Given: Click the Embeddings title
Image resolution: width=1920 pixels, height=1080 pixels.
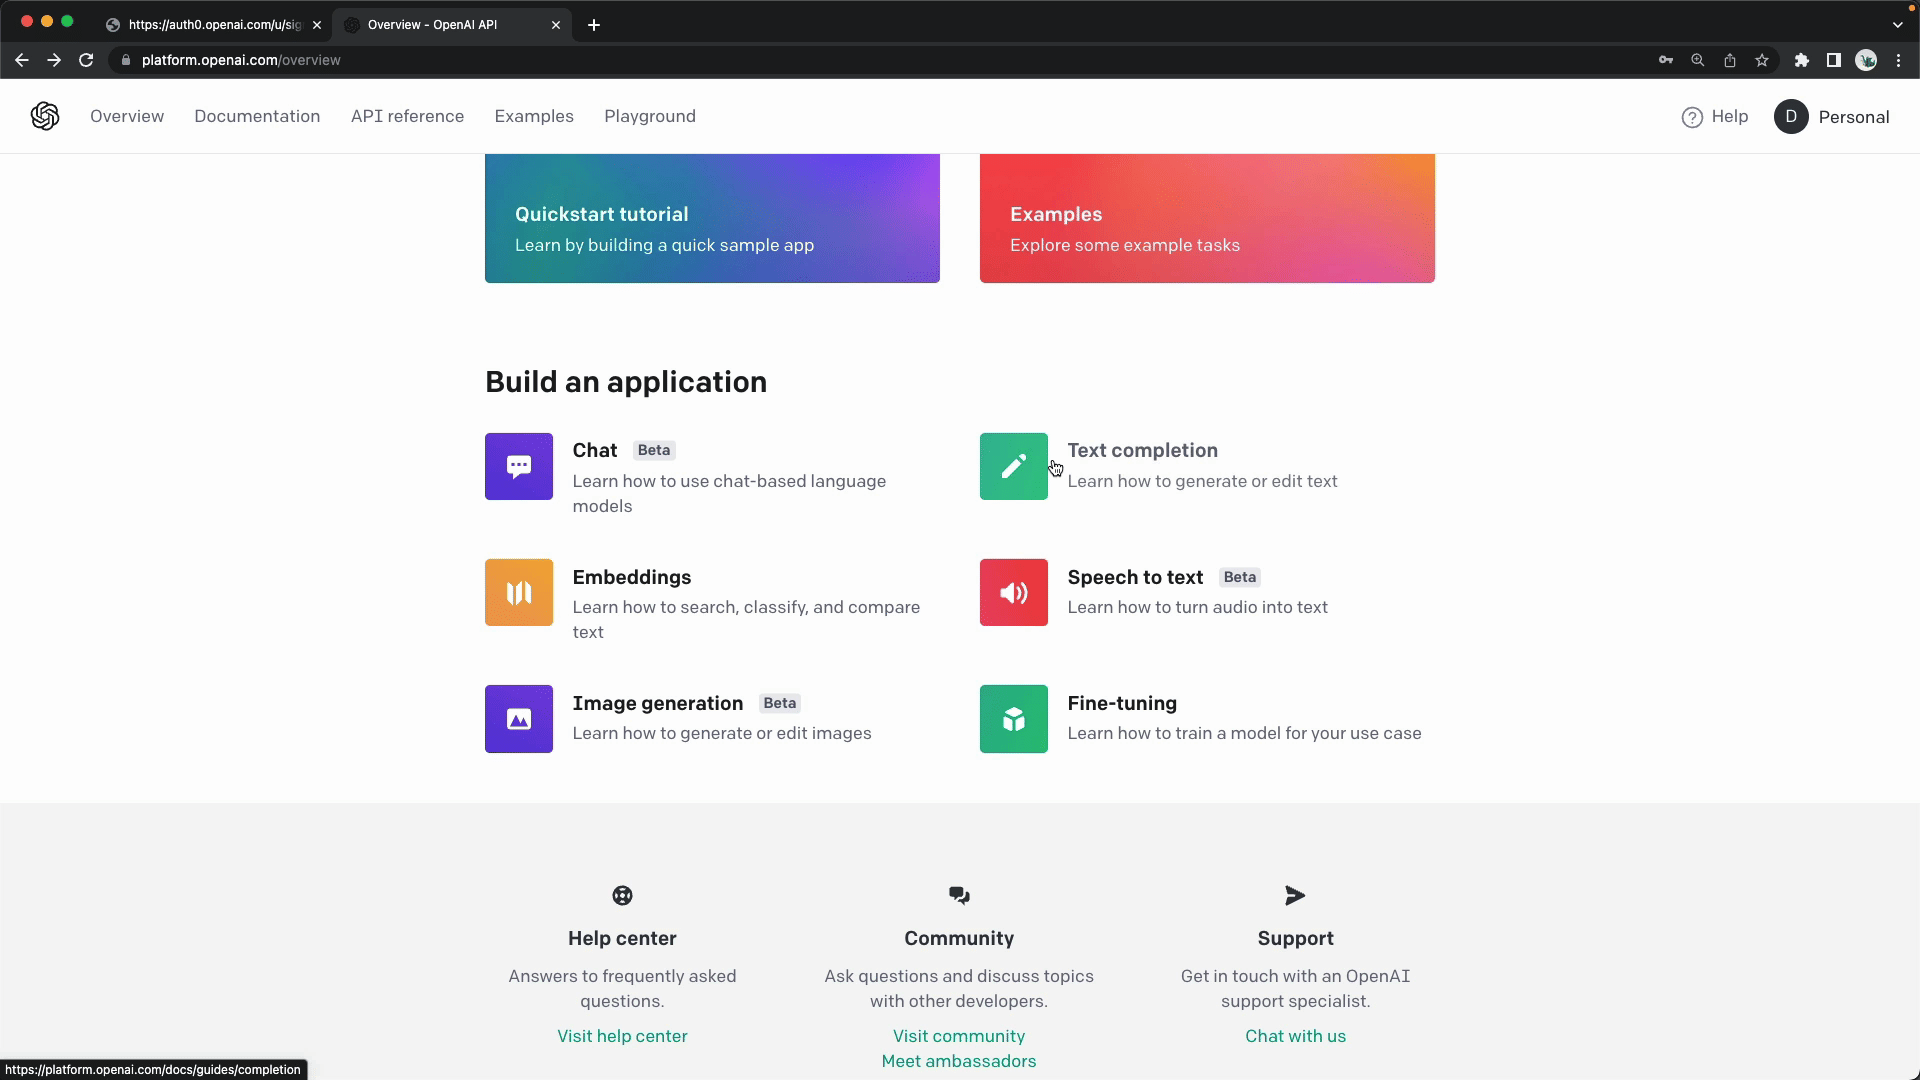Looking at the screenshot, I should (x=632, y=577).
